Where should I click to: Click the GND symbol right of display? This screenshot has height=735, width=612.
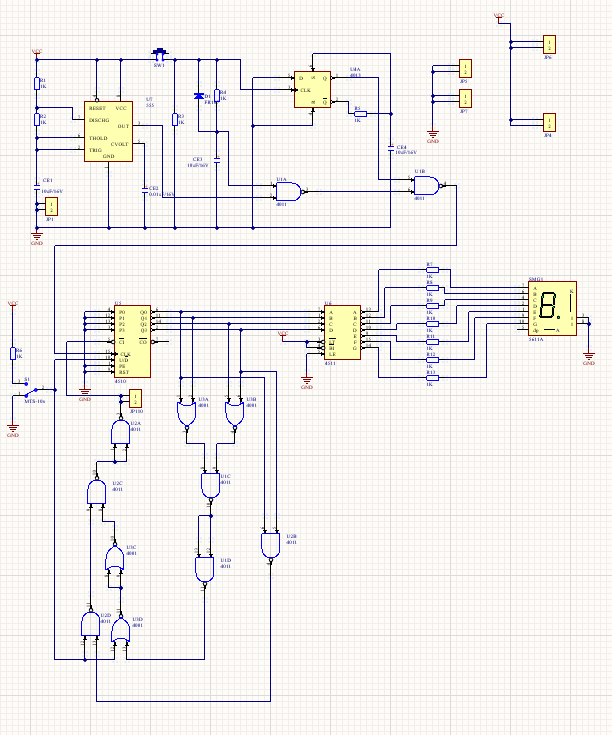coord(589,359)
